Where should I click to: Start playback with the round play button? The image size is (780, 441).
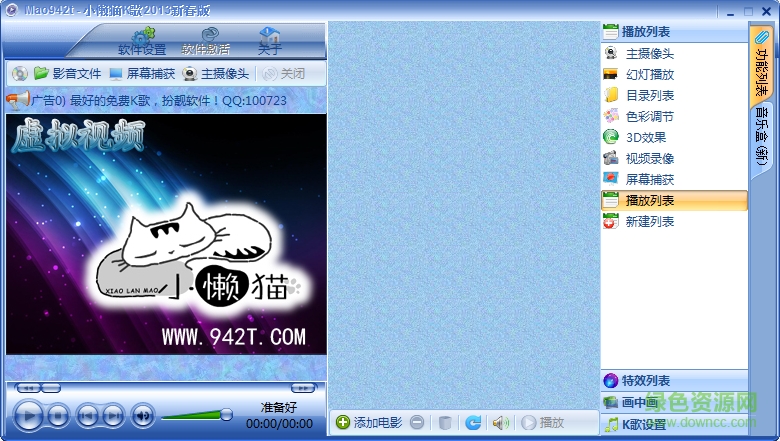point(28,415)
